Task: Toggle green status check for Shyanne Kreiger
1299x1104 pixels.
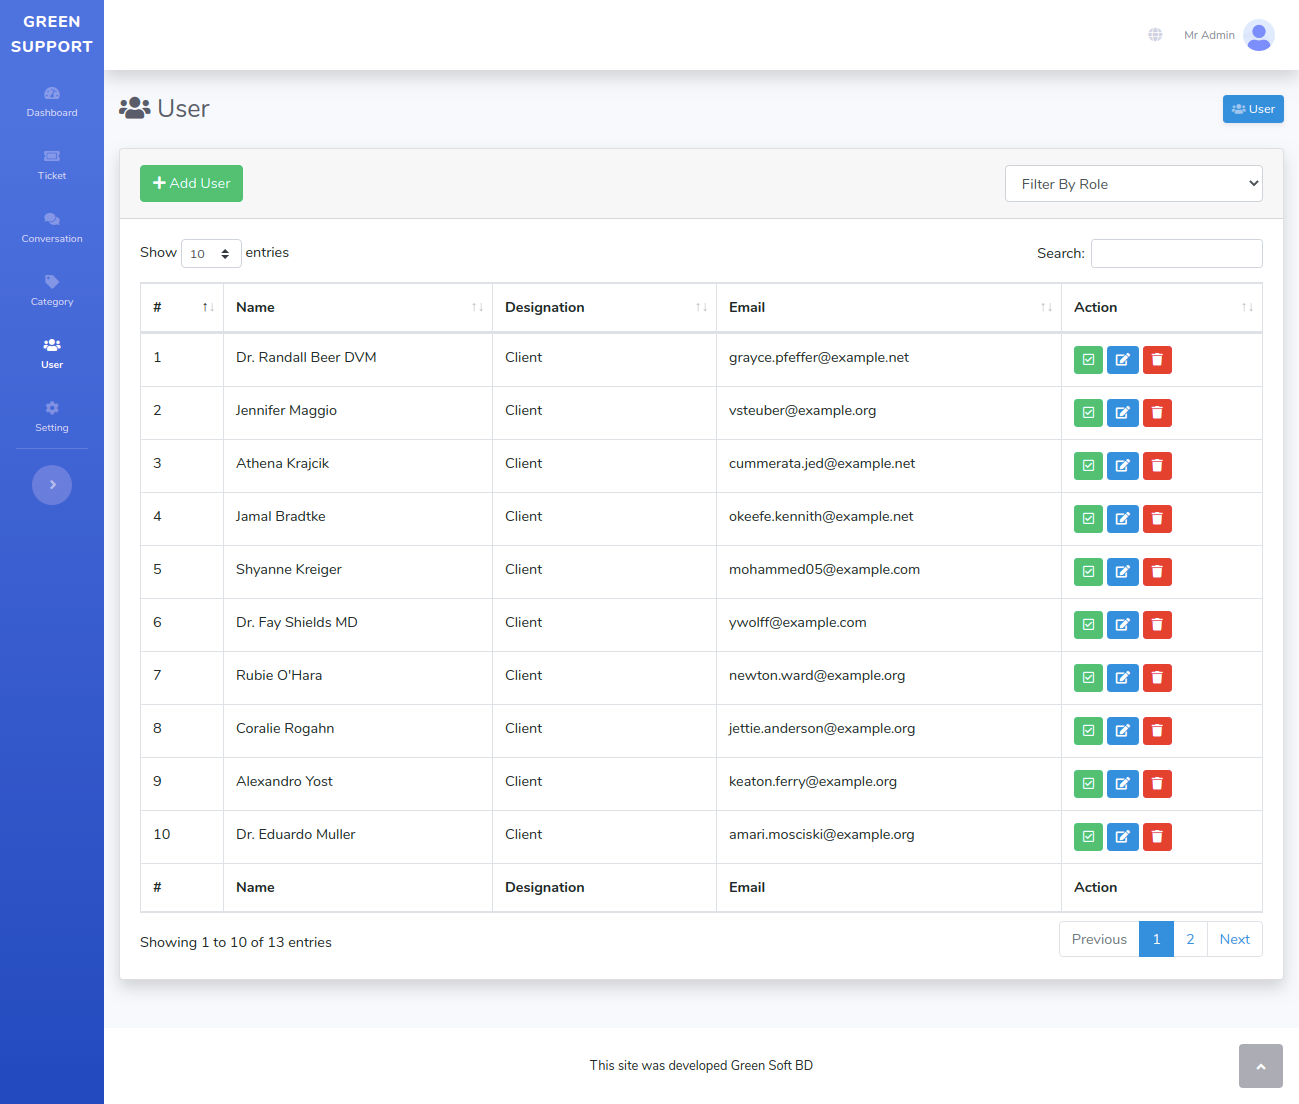Action: (1088, 572)
